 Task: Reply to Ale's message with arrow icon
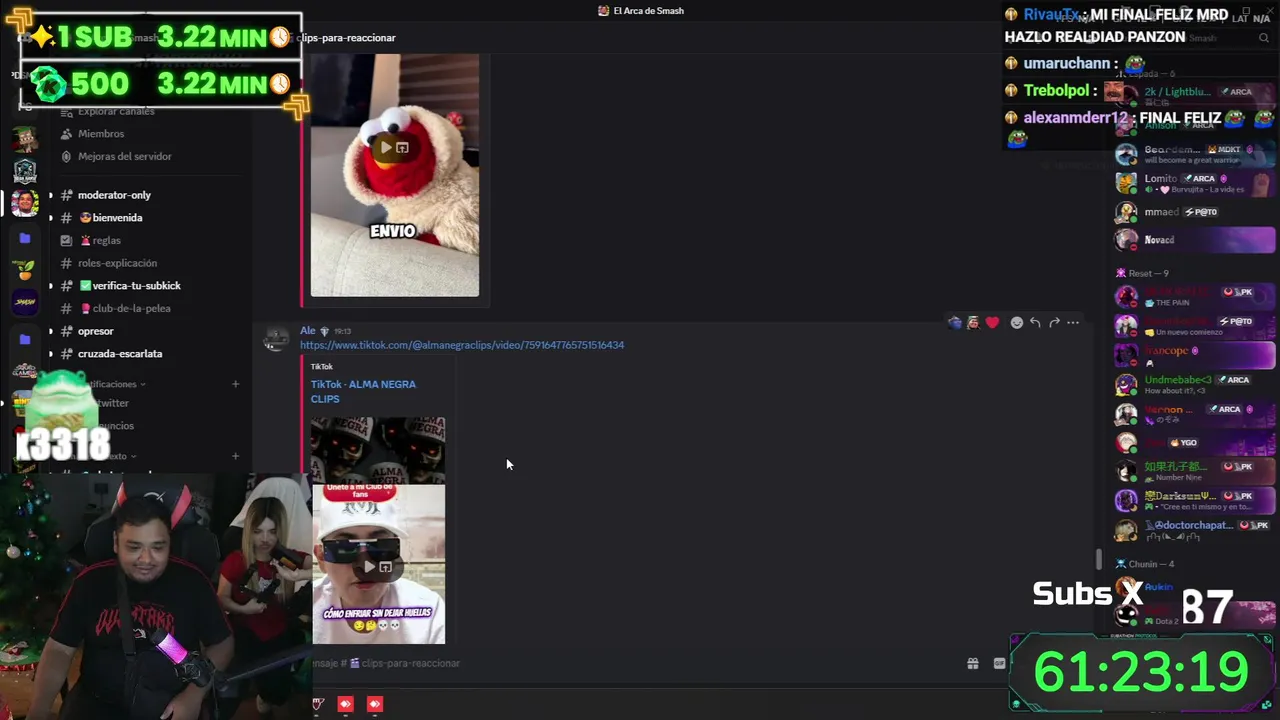tap(1035, 323)
